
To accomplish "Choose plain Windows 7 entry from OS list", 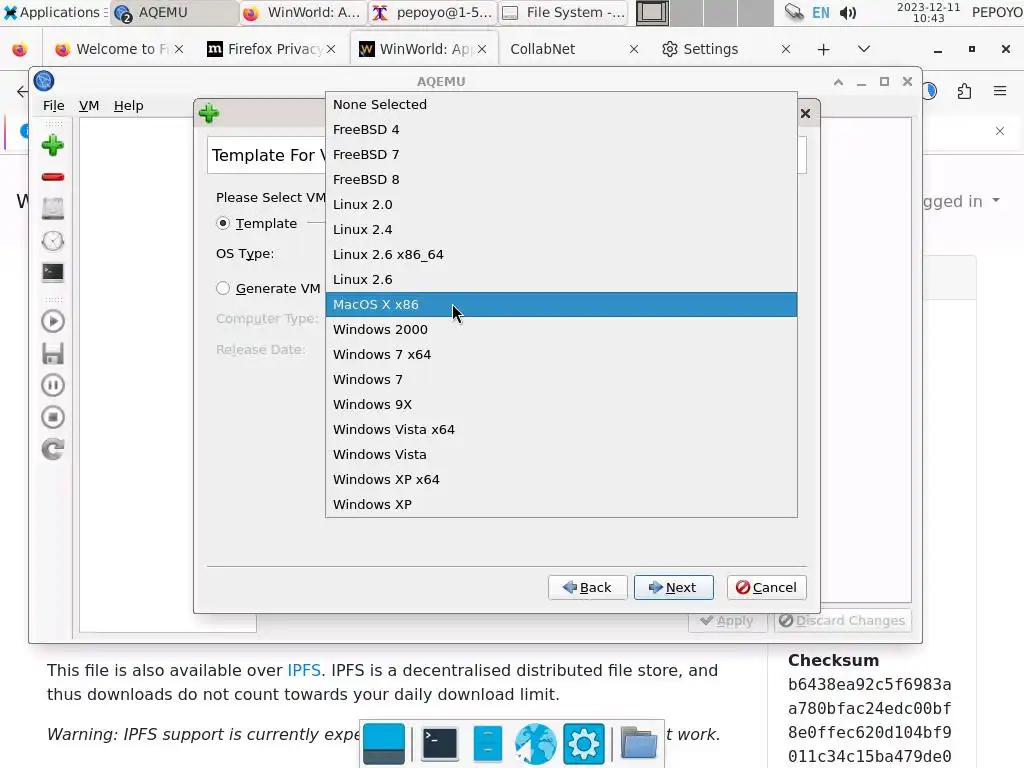I will point(562,379).
